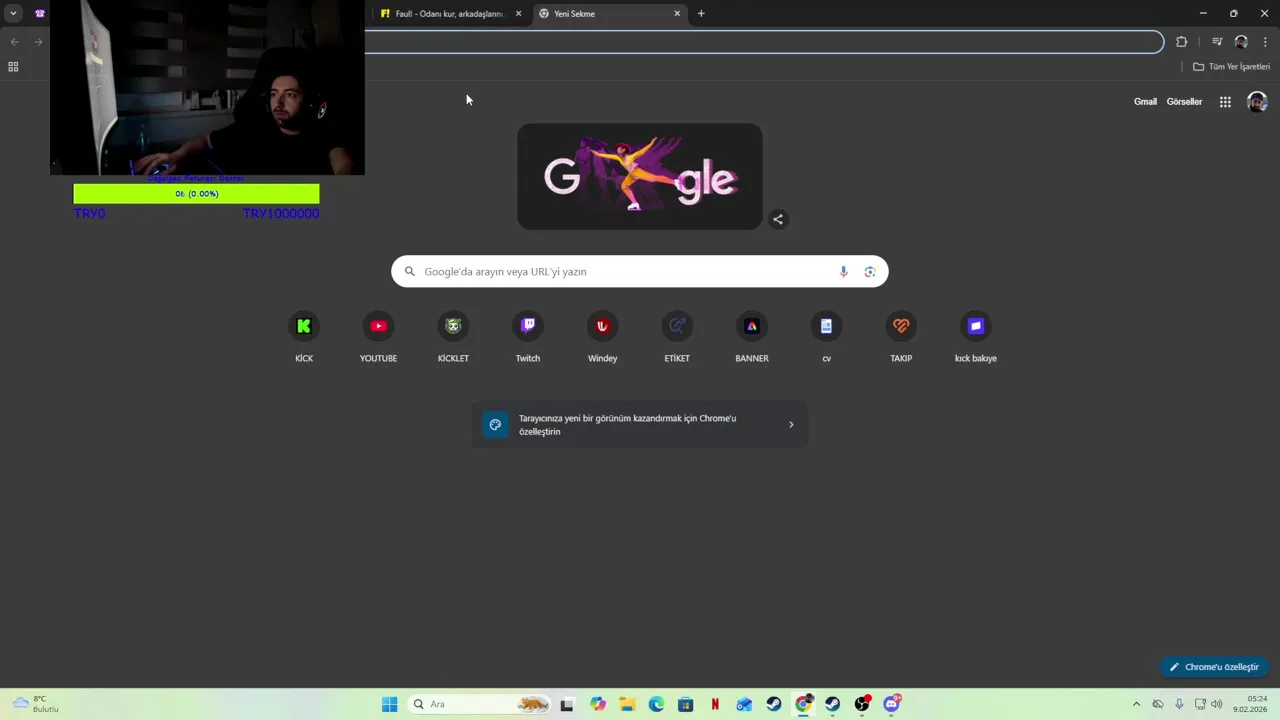Search by image with Google Lens icon
The image size is (1280, 720).
(870, 272)
